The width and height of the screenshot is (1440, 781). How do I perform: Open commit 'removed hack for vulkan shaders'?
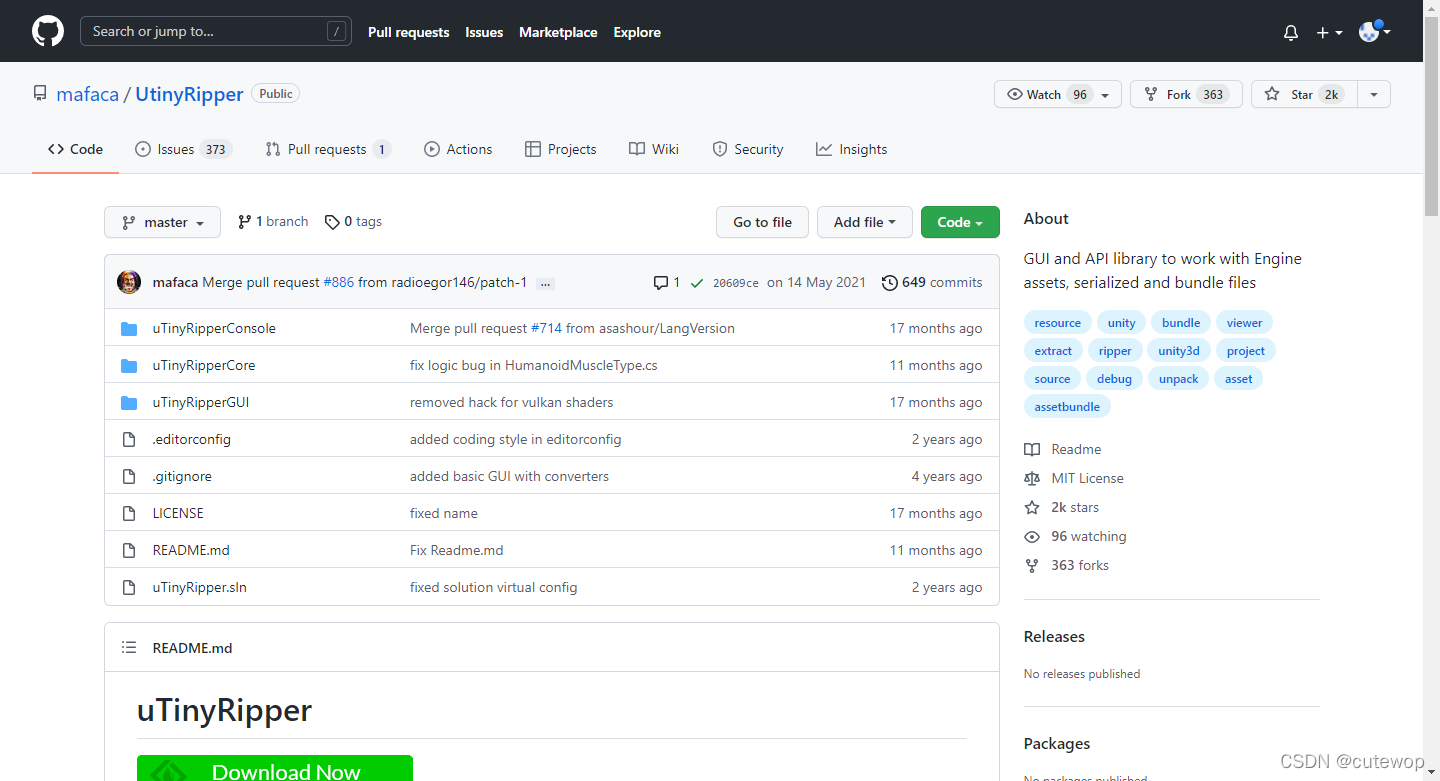(x=512, y=402)
